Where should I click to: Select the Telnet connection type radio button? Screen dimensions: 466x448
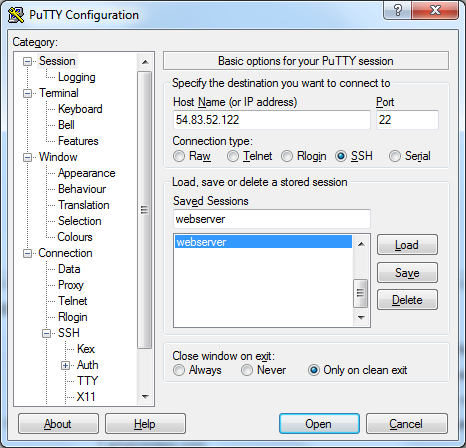[x=233, y=156]
